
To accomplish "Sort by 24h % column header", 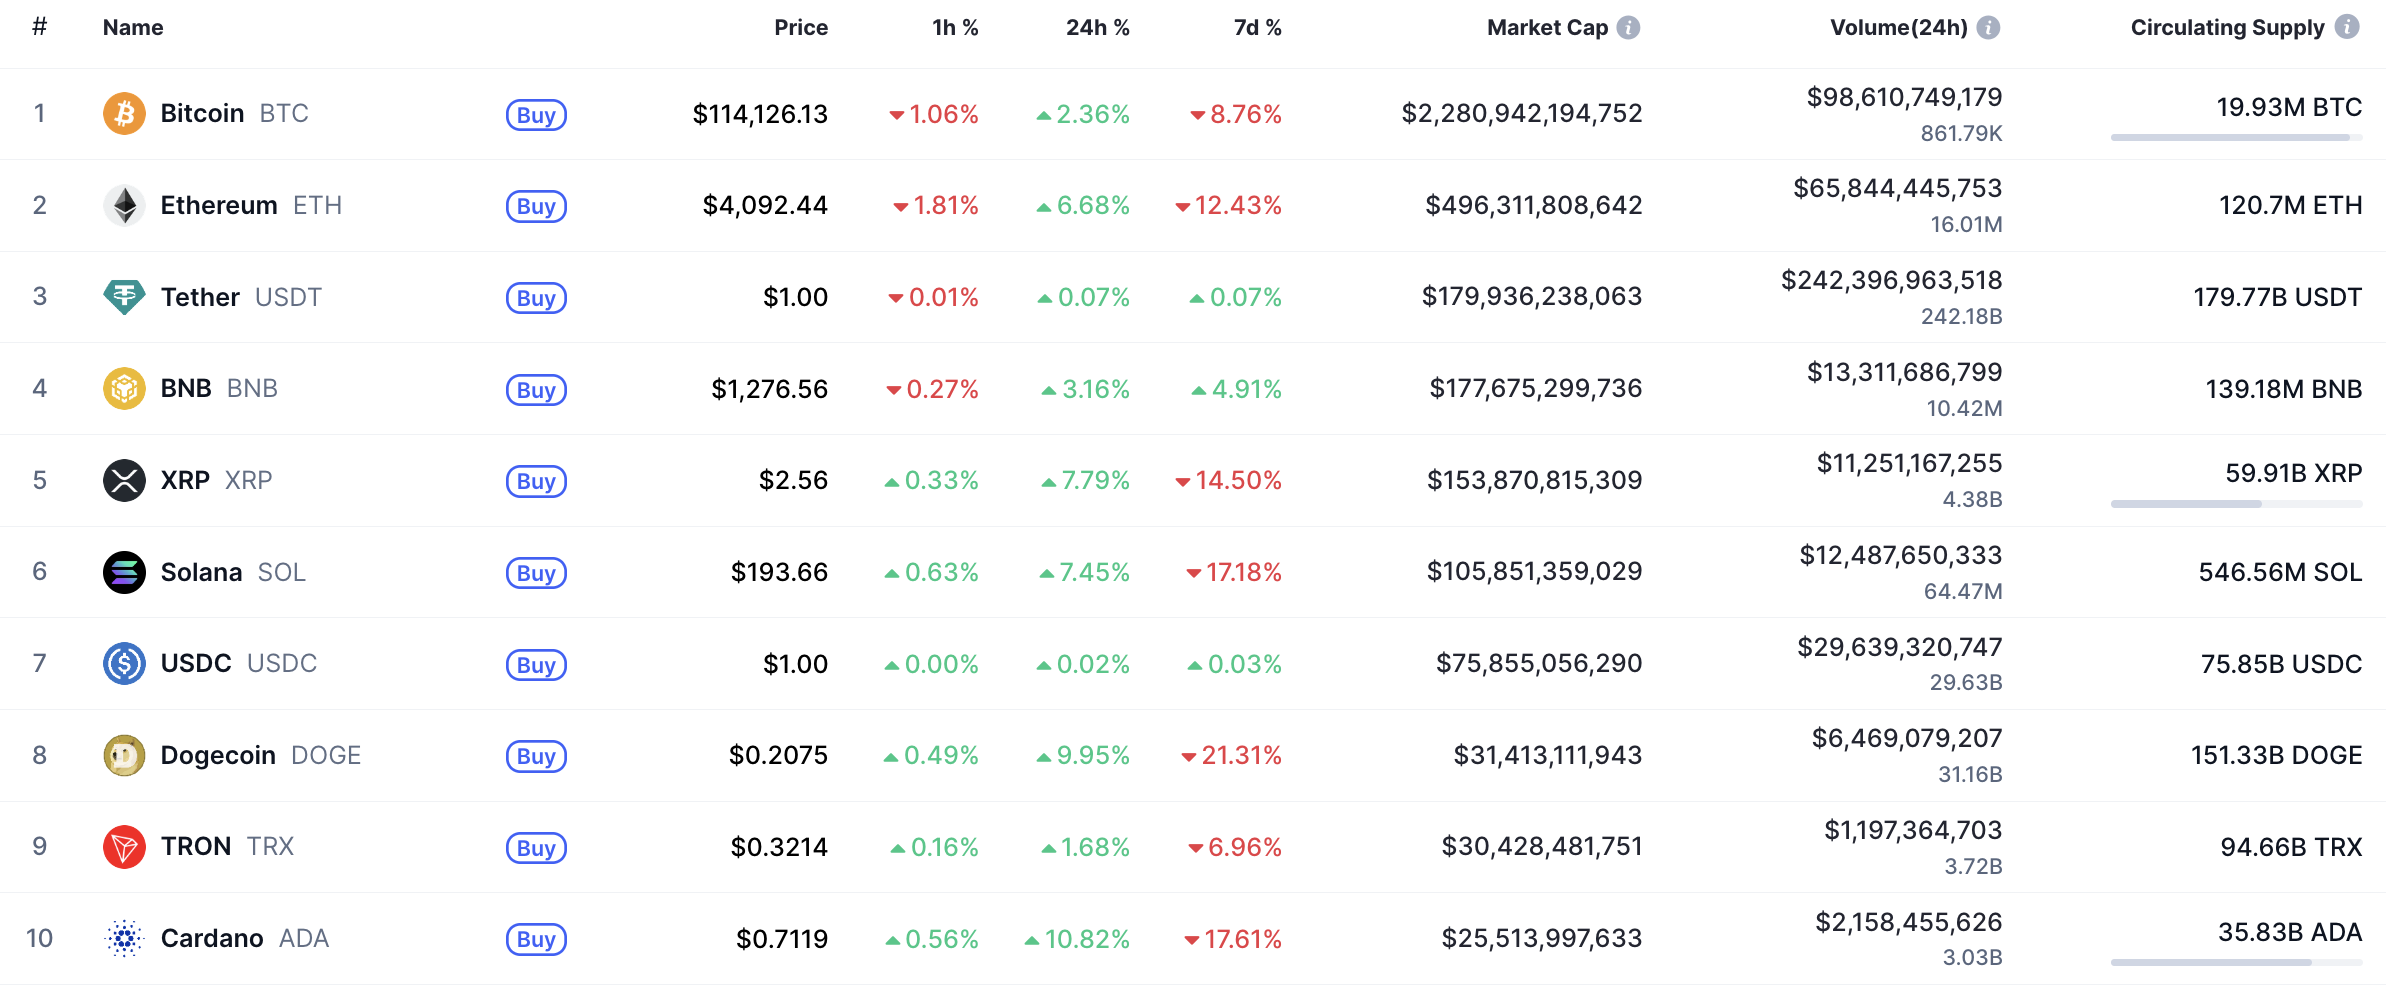I will [x=1097, y=28].
